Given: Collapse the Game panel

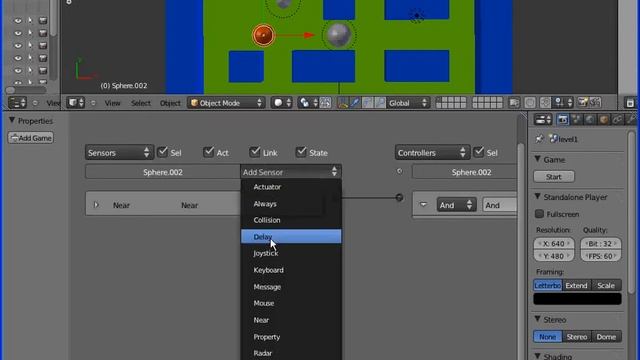Looking at the screenshot, I should click(538, 159).
